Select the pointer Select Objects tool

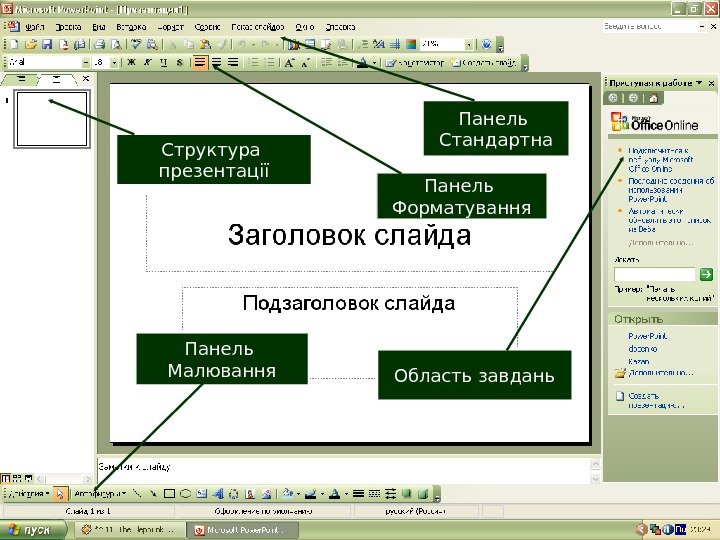[x=60, y=494]
